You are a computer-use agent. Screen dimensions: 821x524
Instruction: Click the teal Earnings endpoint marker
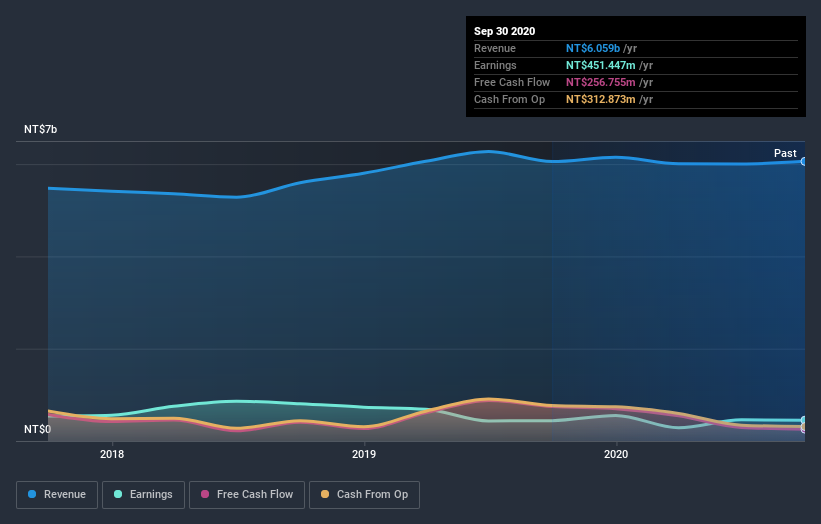coord(804,420)
